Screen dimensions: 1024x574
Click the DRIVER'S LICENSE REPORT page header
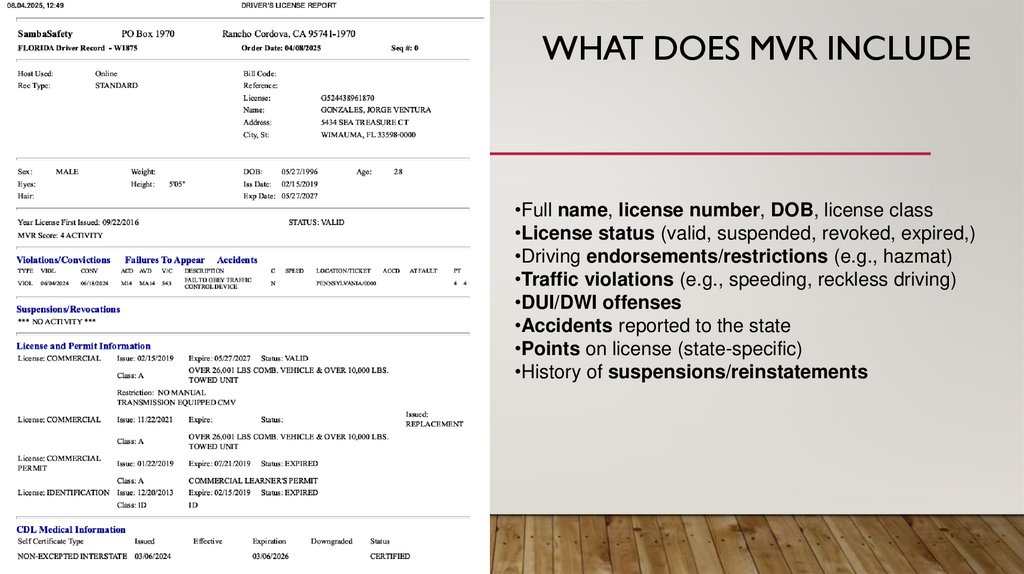pos(289,5)
